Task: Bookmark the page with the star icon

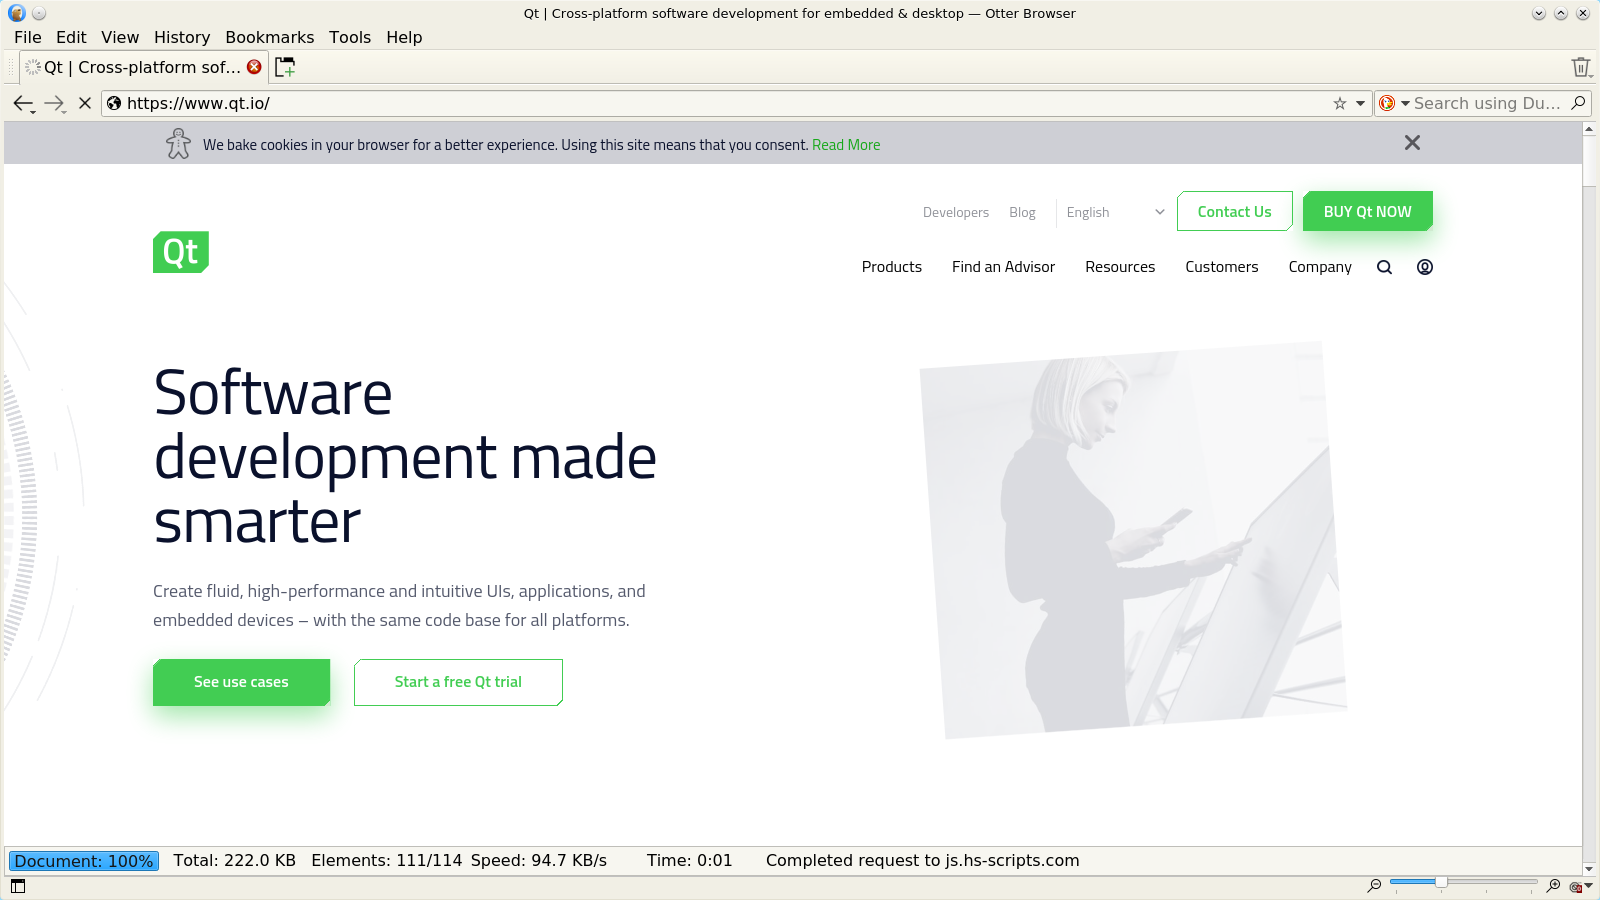Action: (x=1338, y=103)
